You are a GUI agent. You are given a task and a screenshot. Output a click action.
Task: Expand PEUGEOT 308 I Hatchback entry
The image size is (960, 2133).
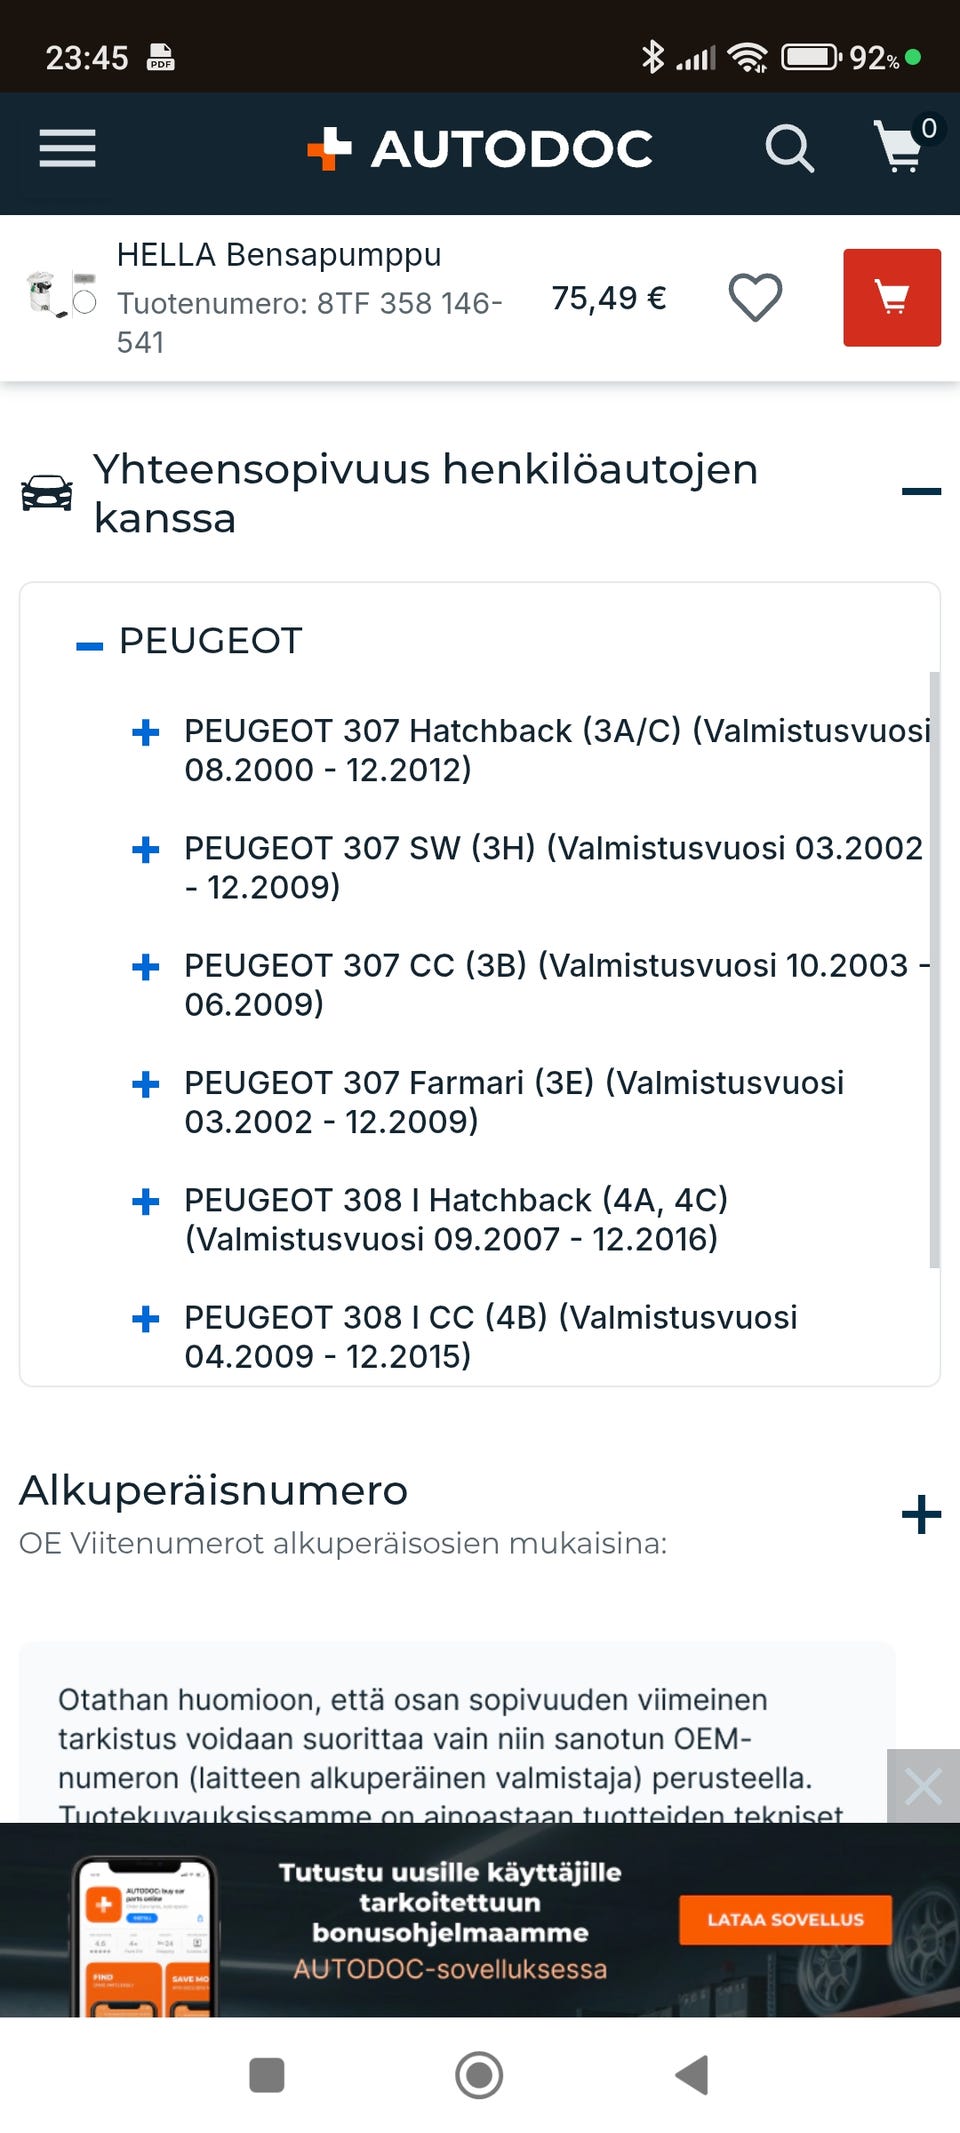[x=146, y=1201]
